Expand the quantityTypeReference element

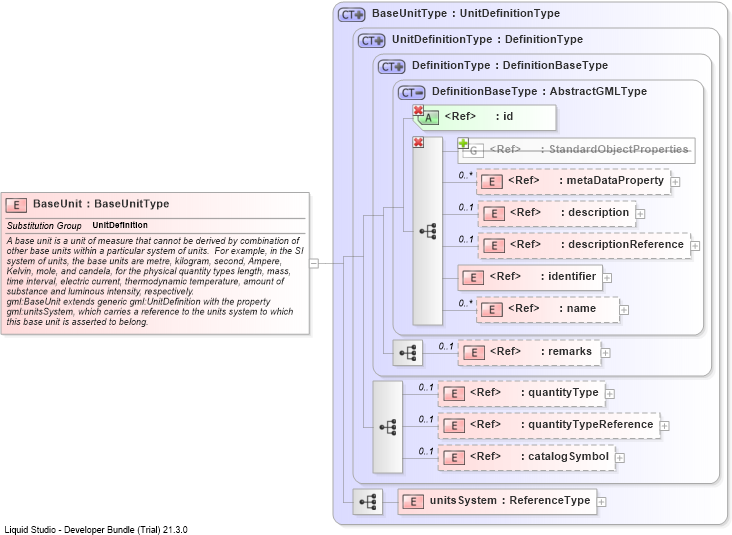click(664, 426)
